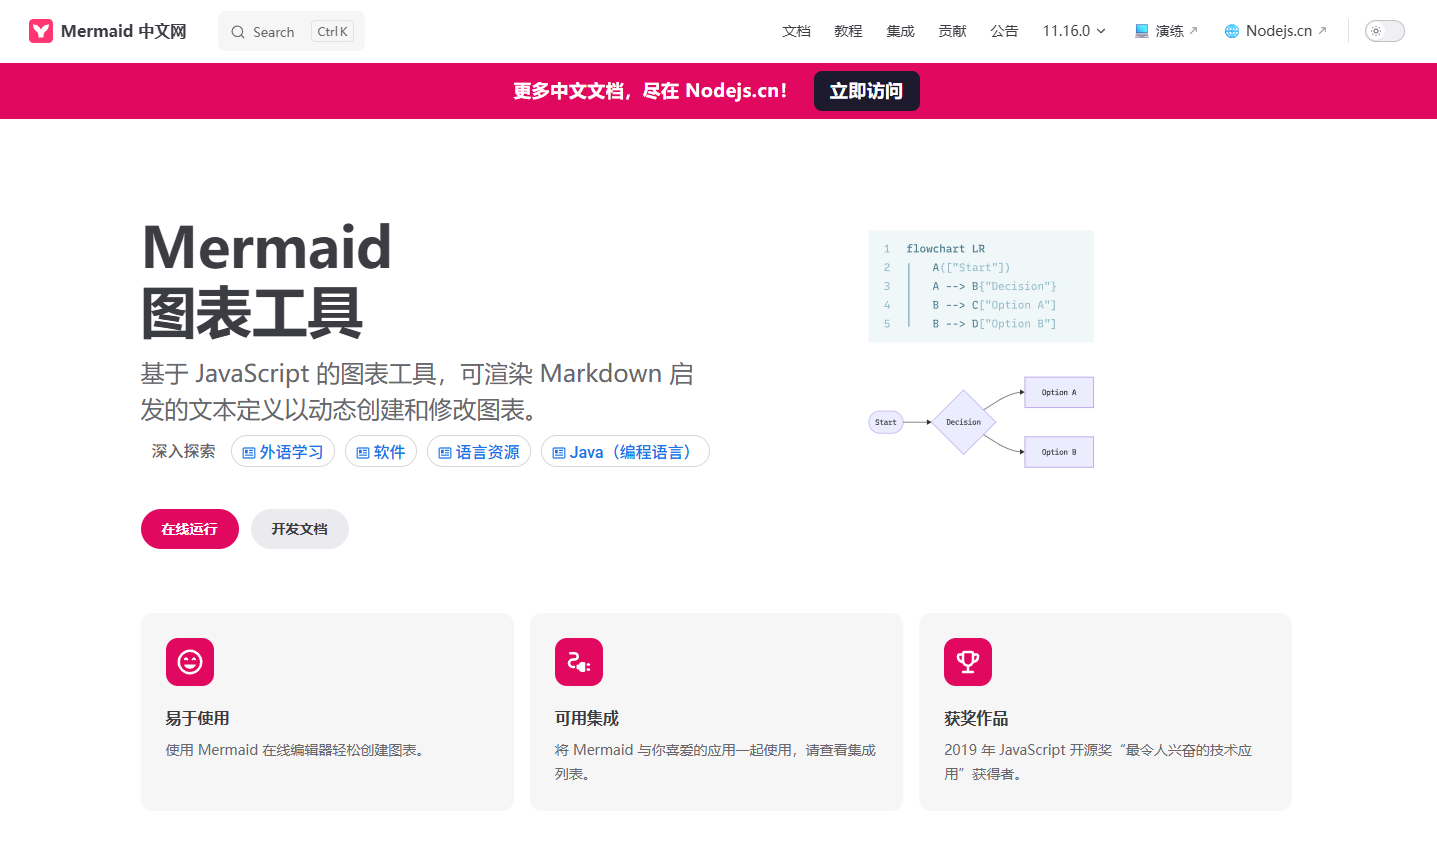Open the 外语学习 tag link
The image size is (1437, 849).
click(282, 452)
